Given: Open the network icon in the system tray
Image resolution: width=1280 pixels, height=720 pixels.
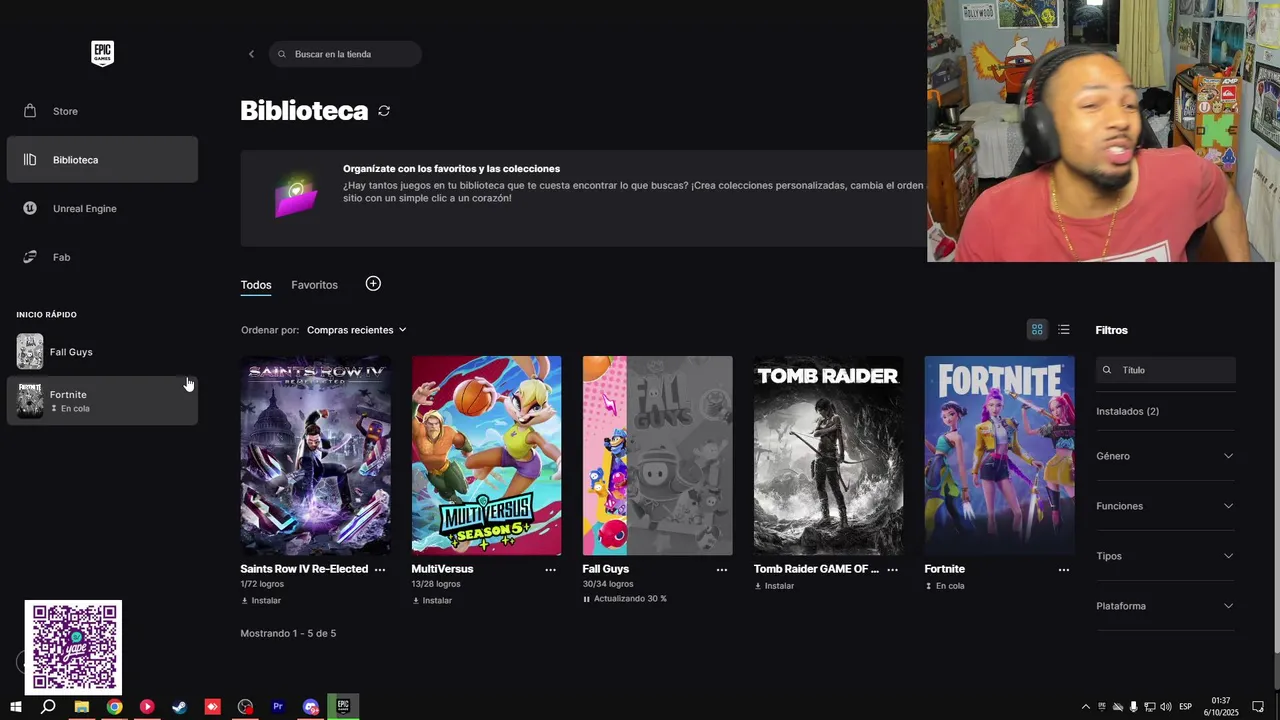Looking at the screenshot, I should pos(1150,707).
